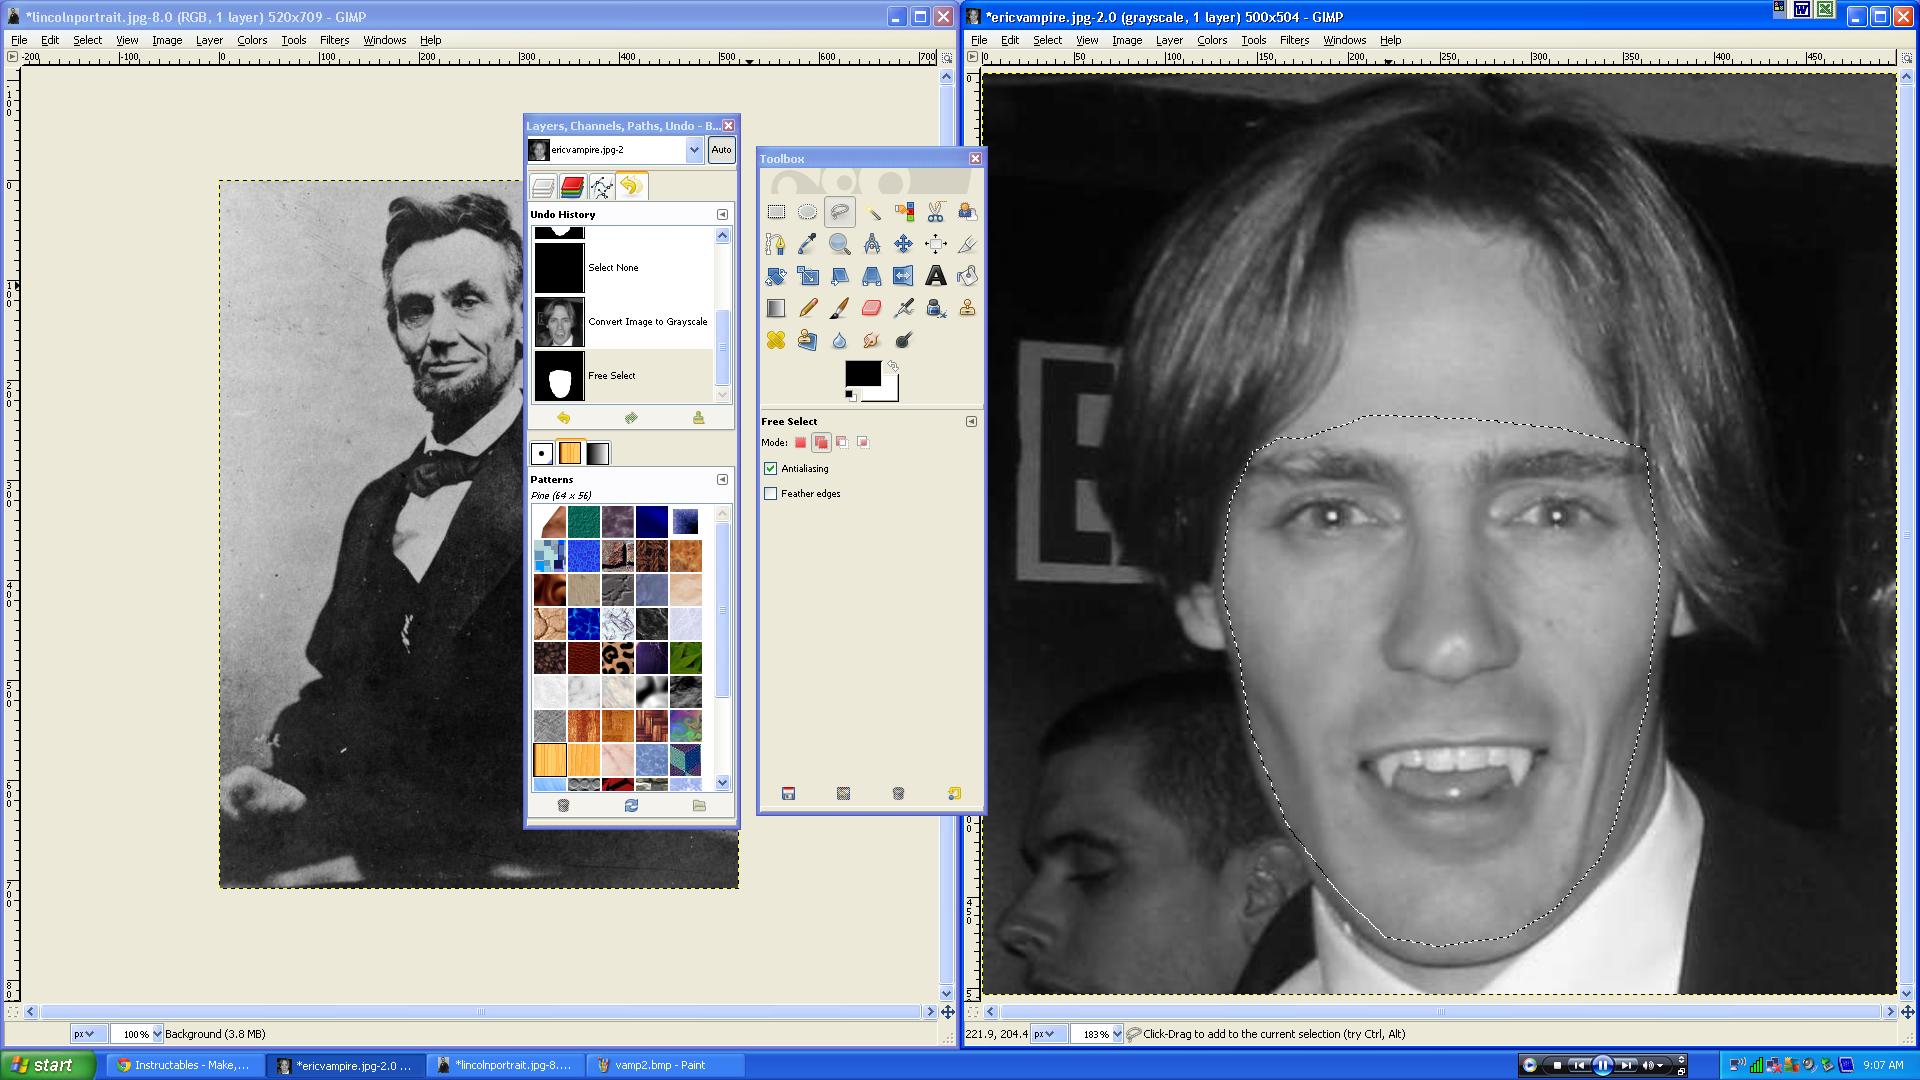1920x1080 pixels.
Task: Choose the Flip tool
Action: 904,276
